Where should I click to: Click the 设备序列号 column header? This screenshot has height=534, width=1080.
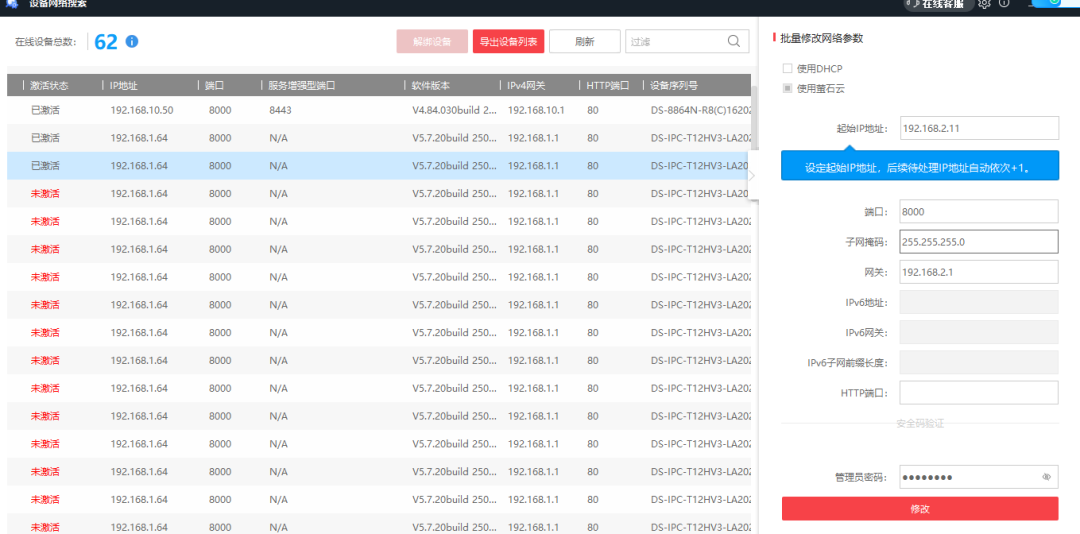(x=674, y=86)
